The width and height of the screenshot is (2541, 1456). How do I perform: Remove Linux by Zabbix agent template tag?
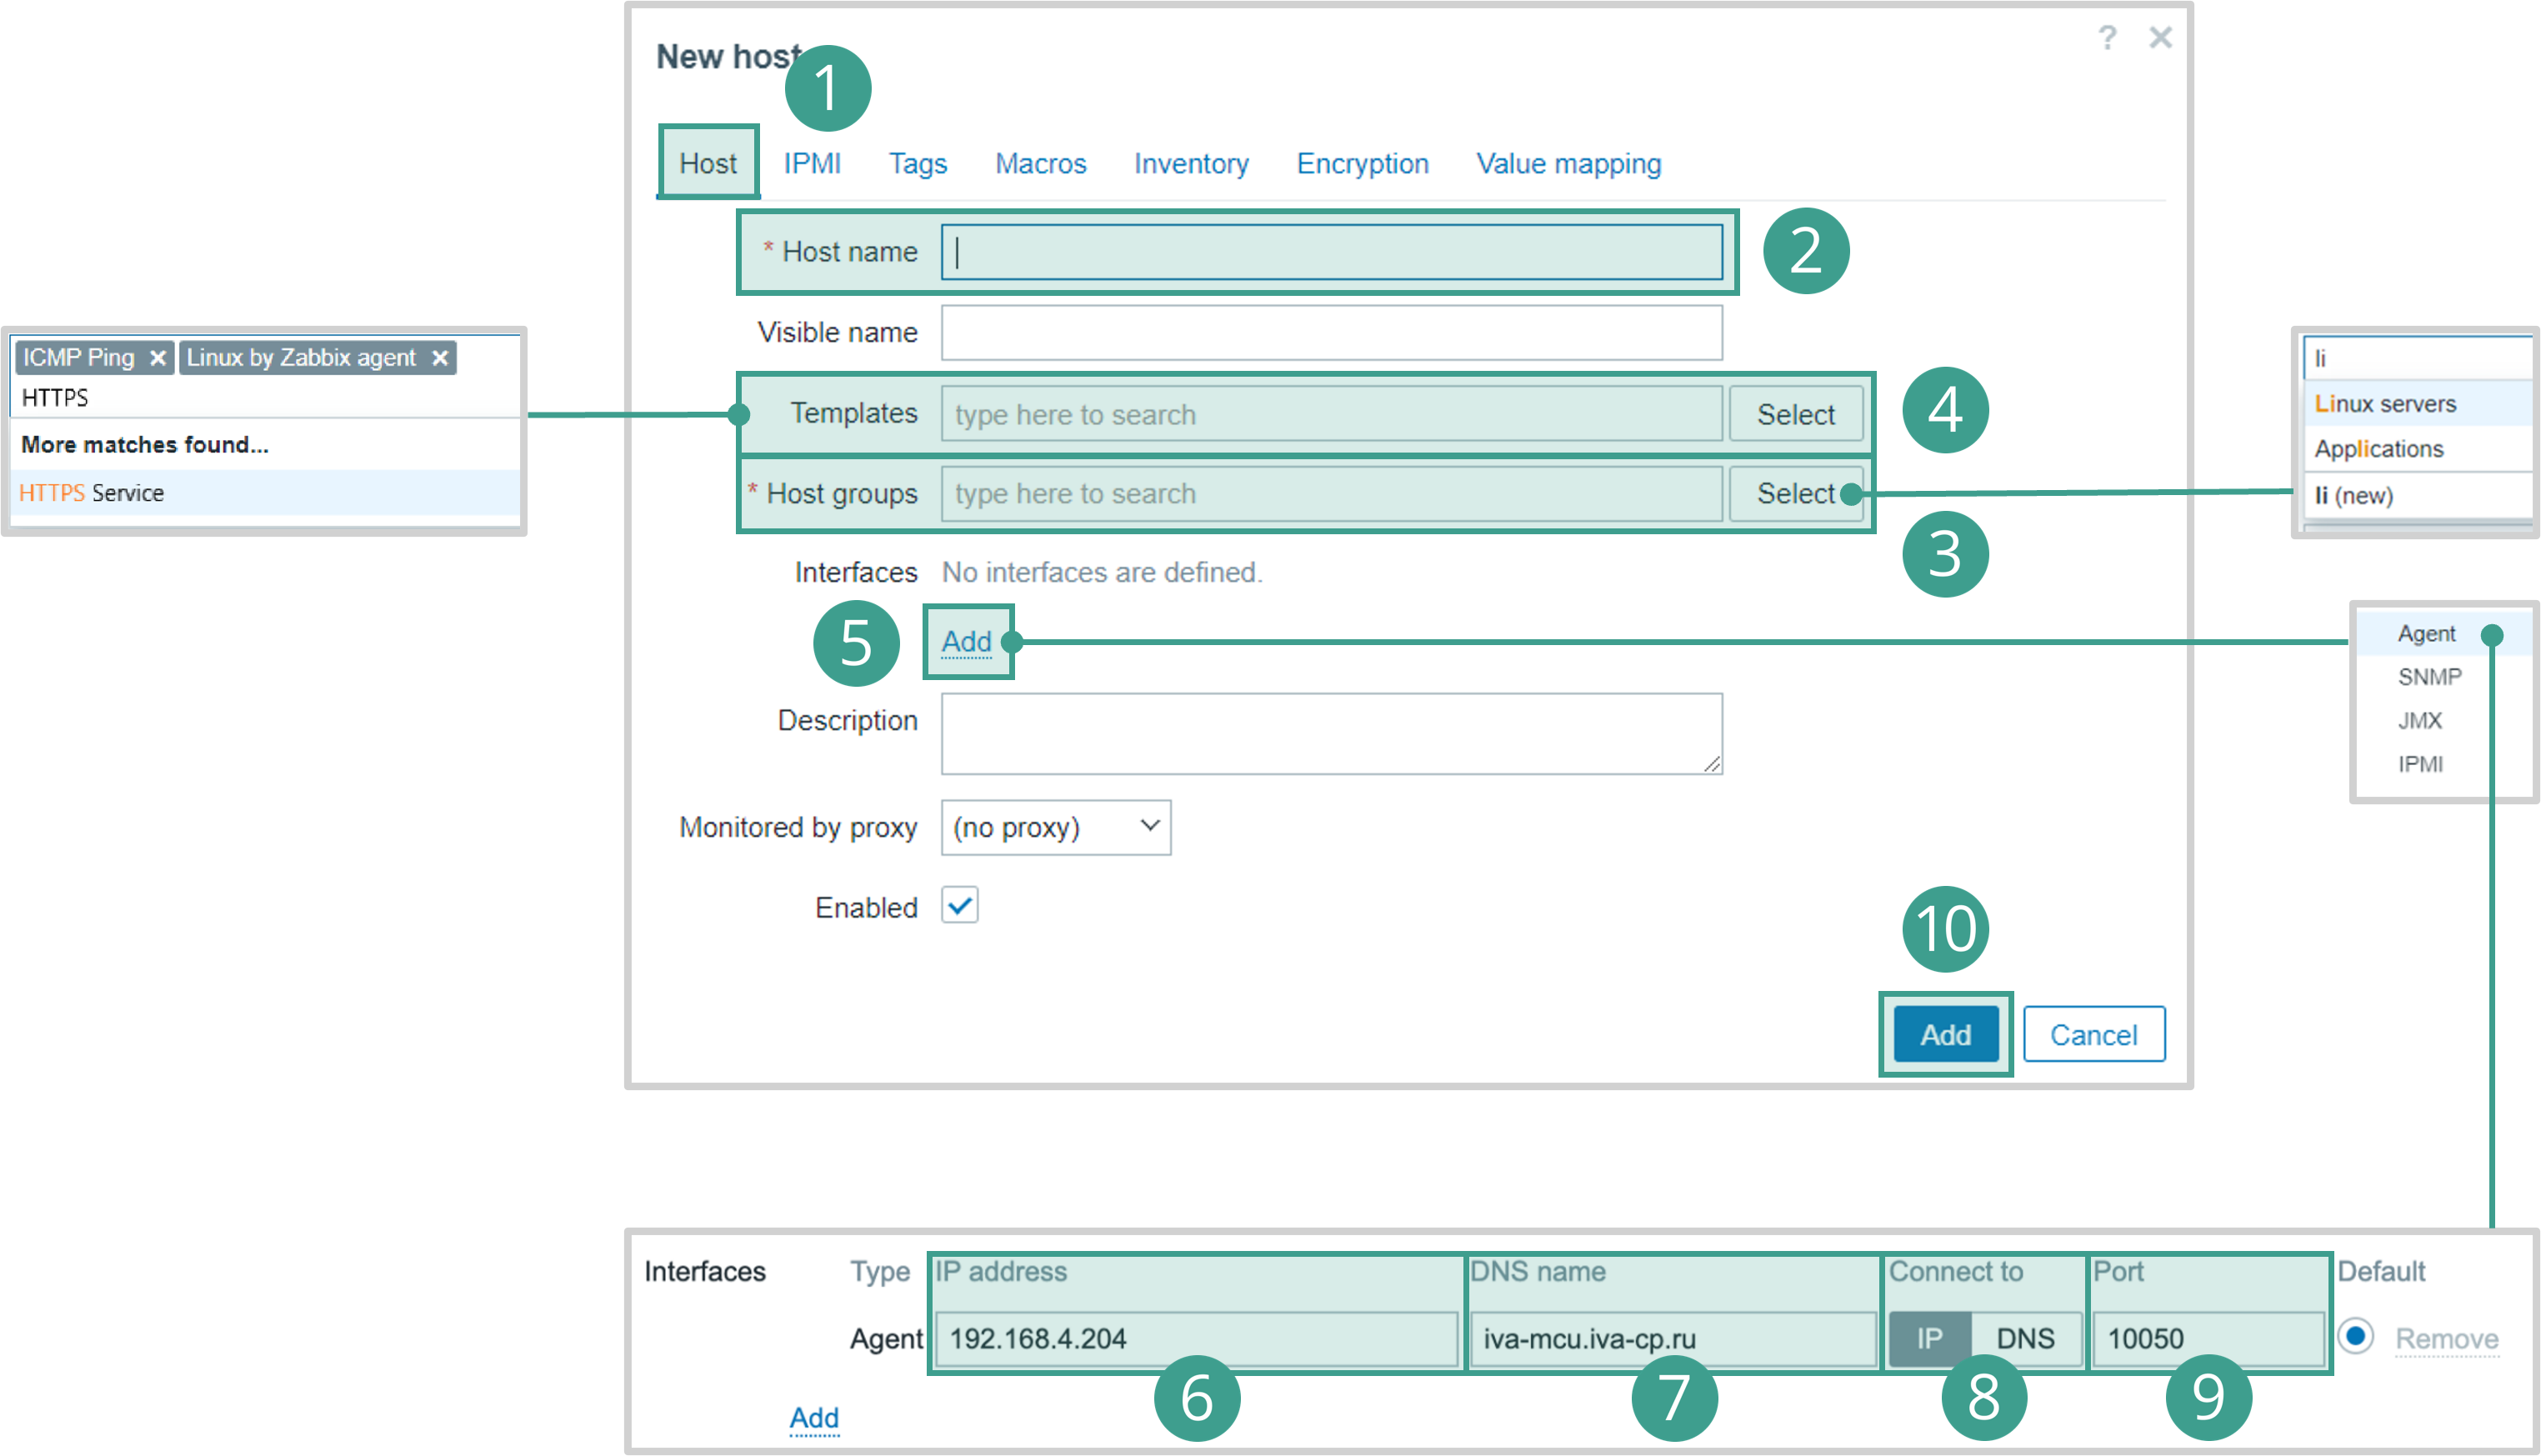tap(440, 358)
